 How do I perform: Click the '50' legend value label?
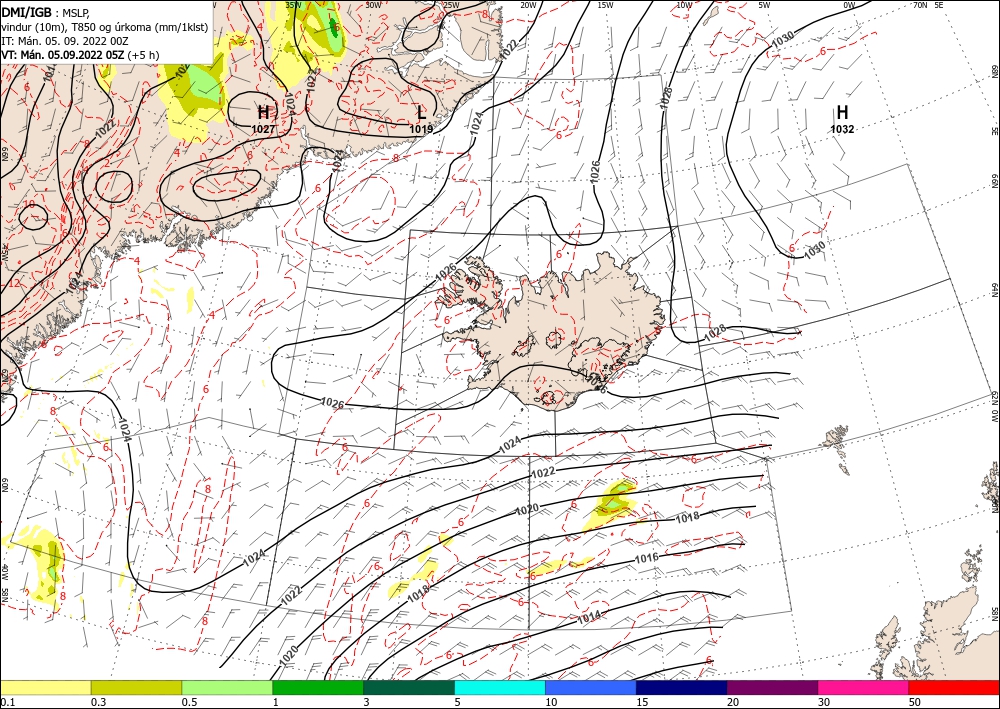[x=915, y=702]
